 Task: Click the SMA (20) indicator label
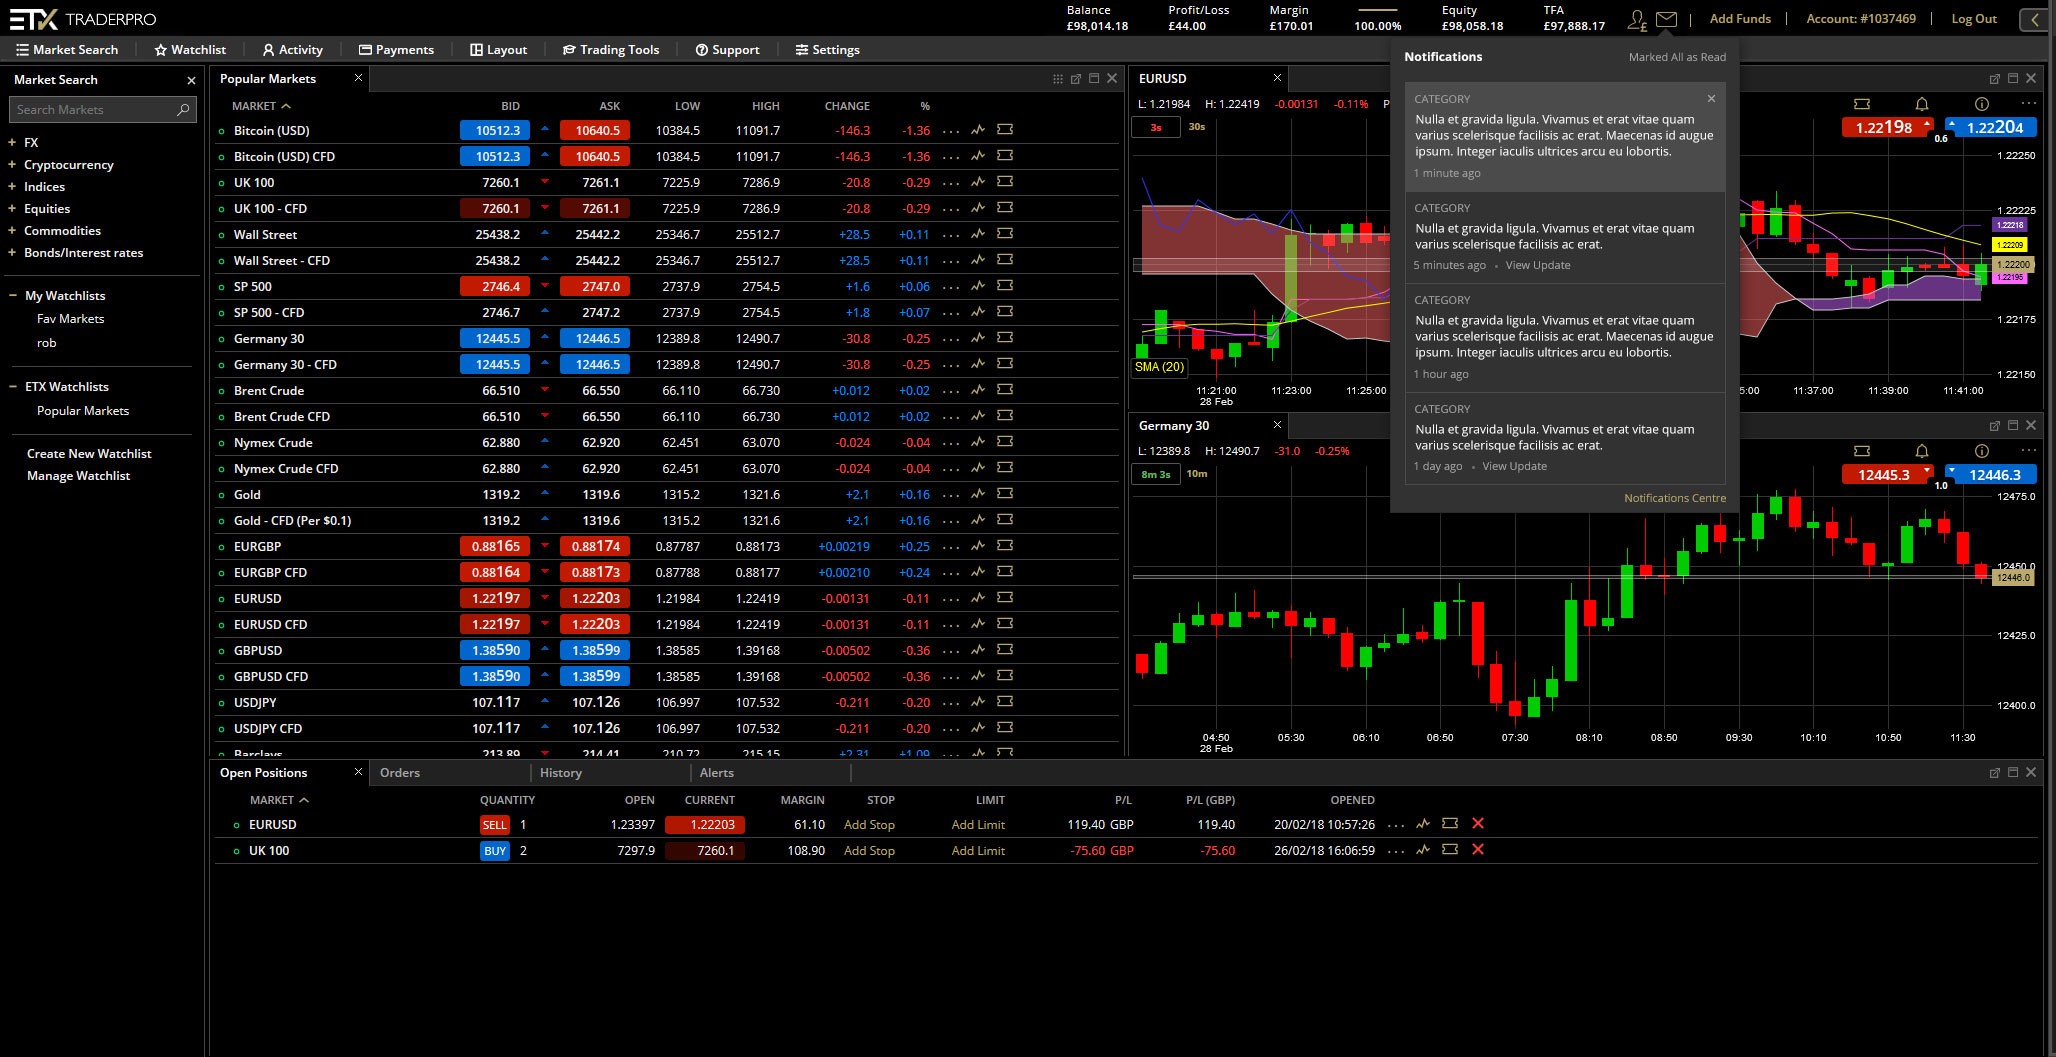(x=1159, y=367)
